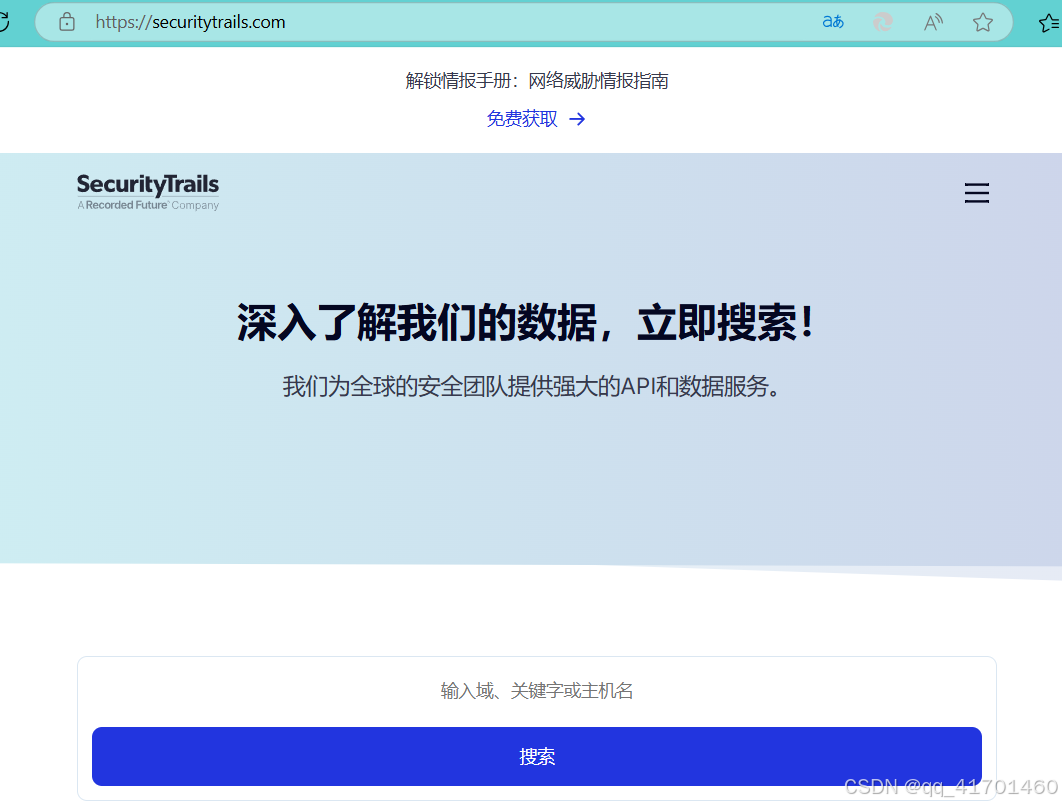This screenshot has width=1062, height=804.
Task: Open the translate page icon
Action: click(832, 21)
